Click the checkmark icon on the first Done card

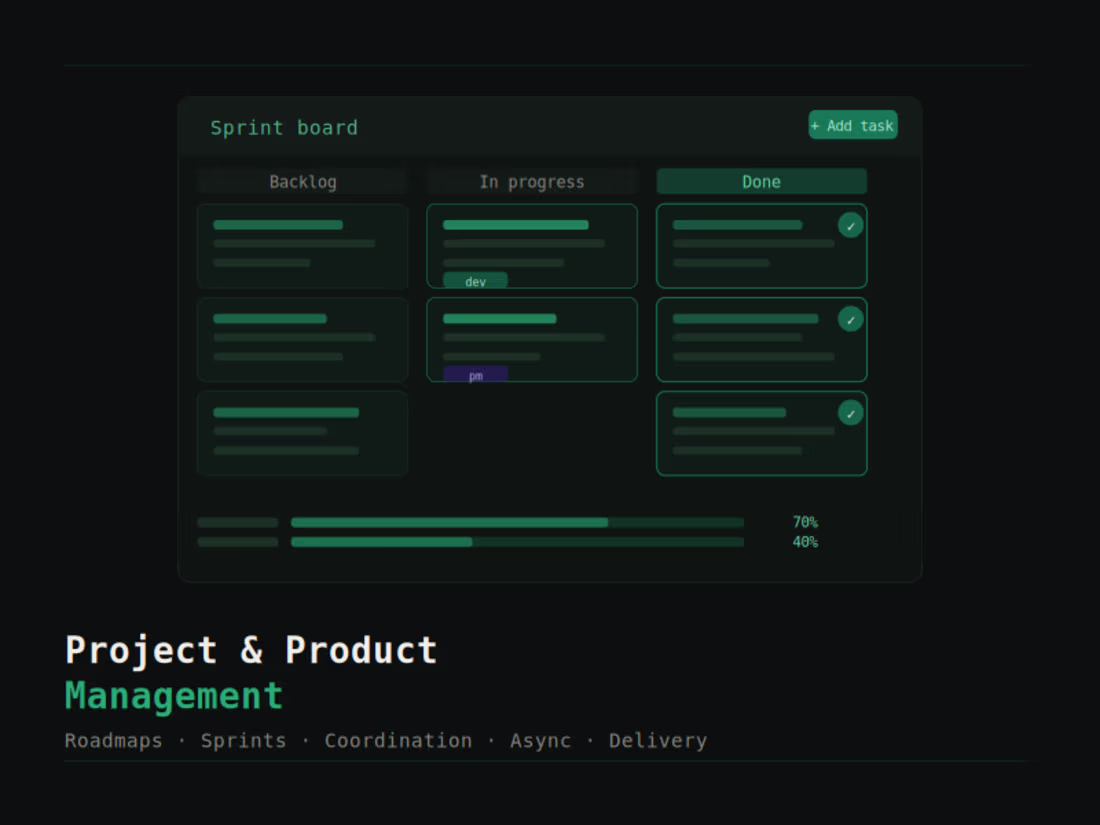tap(851, 225)
